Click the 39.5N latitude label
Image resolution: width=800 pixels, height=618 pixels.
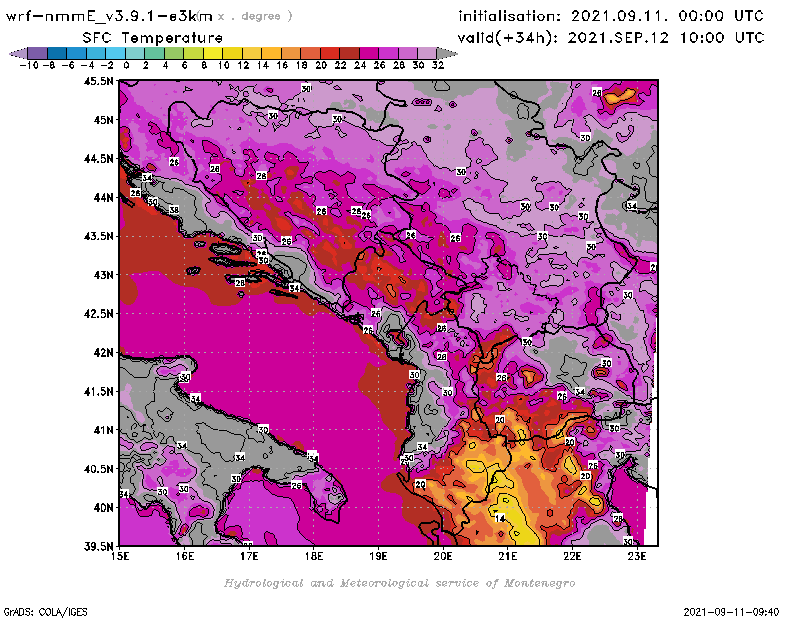[x=98, y=547]
